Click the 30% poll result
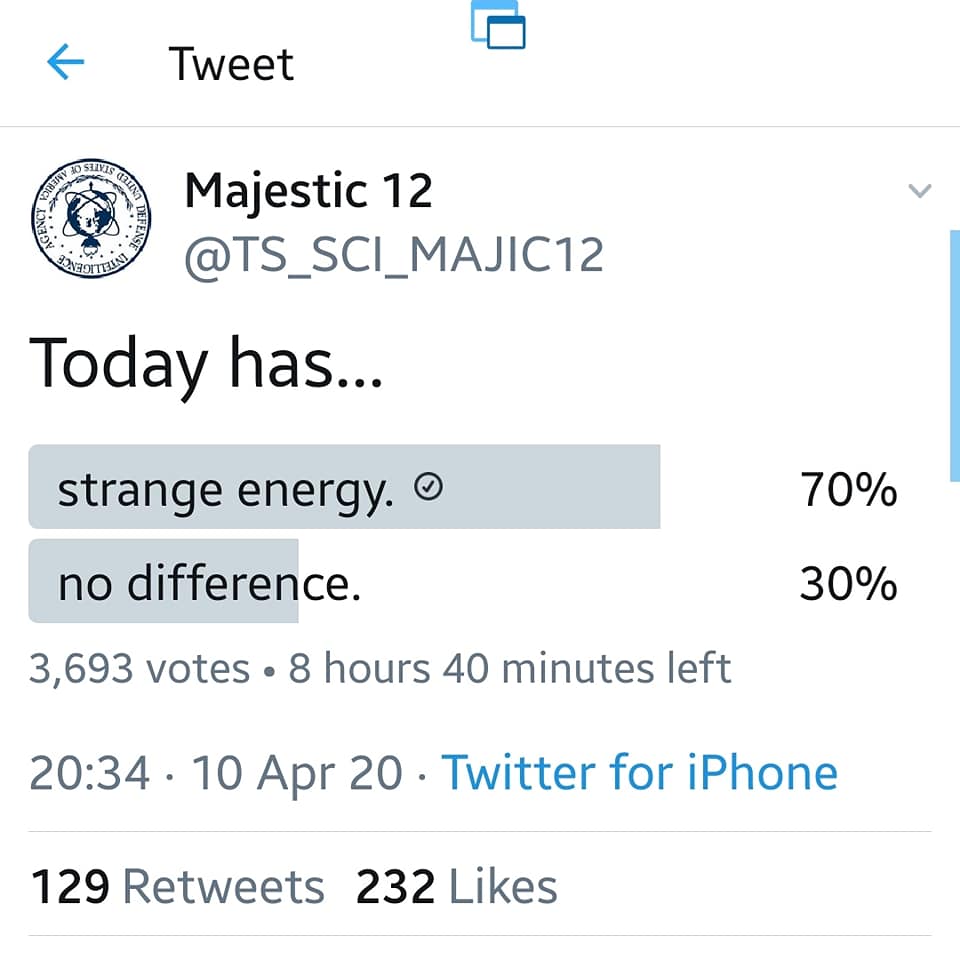The image size is (960, 960). coord(848,584)
